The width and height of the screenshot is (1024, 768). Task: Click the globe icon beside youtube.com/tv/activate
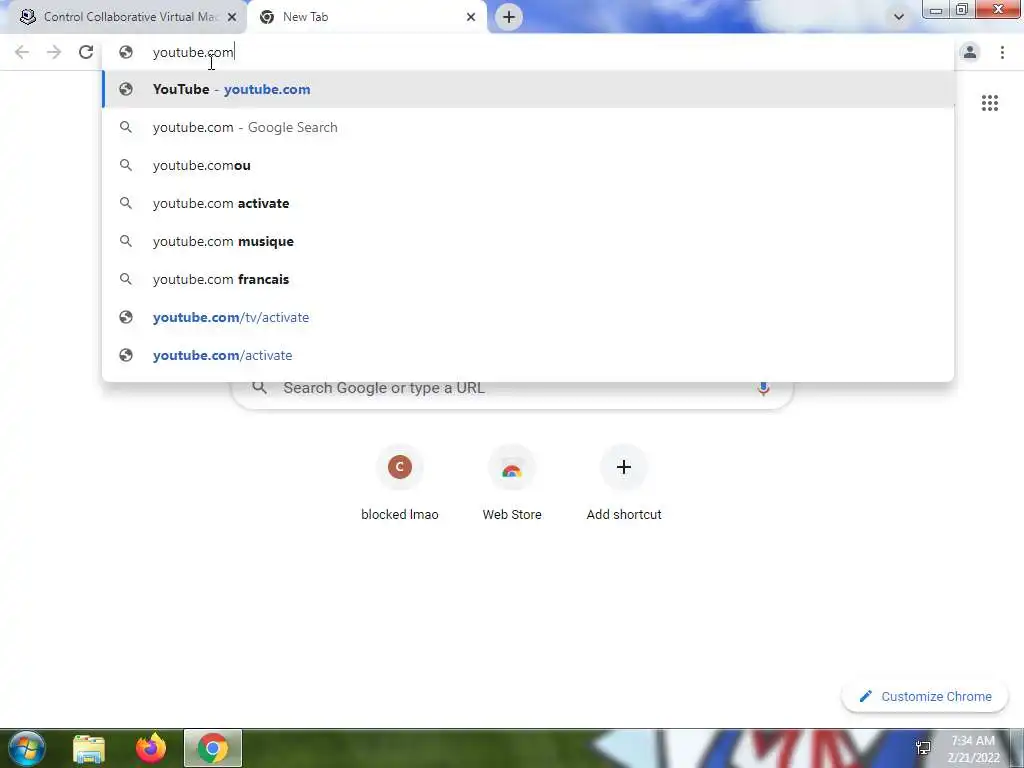click(126, 317)
